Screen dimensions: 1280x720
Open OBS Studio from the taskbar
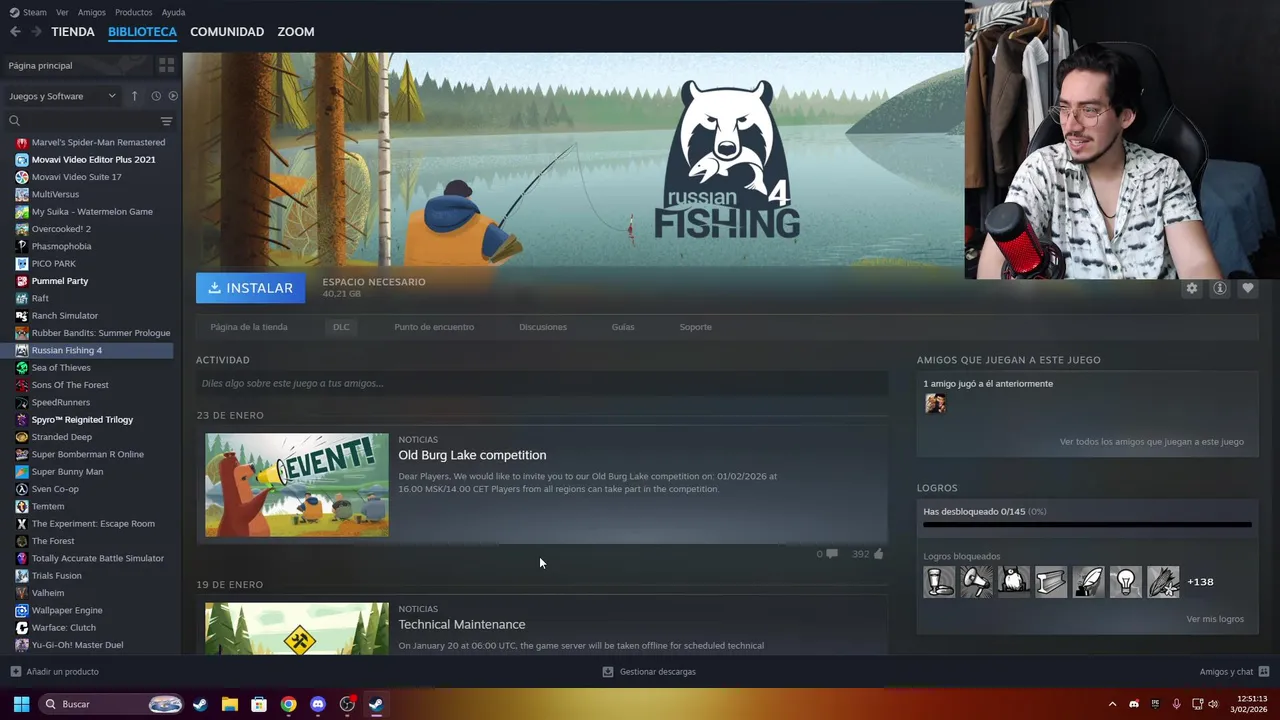coord(347,704)
